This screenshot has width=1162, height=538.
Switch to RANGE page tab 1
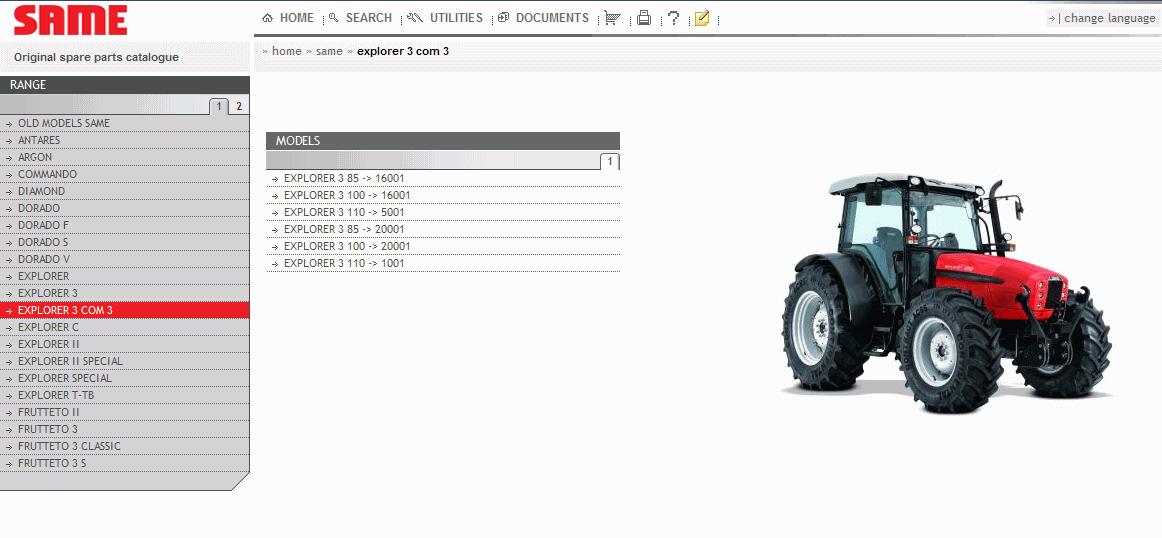click(219, 107)
